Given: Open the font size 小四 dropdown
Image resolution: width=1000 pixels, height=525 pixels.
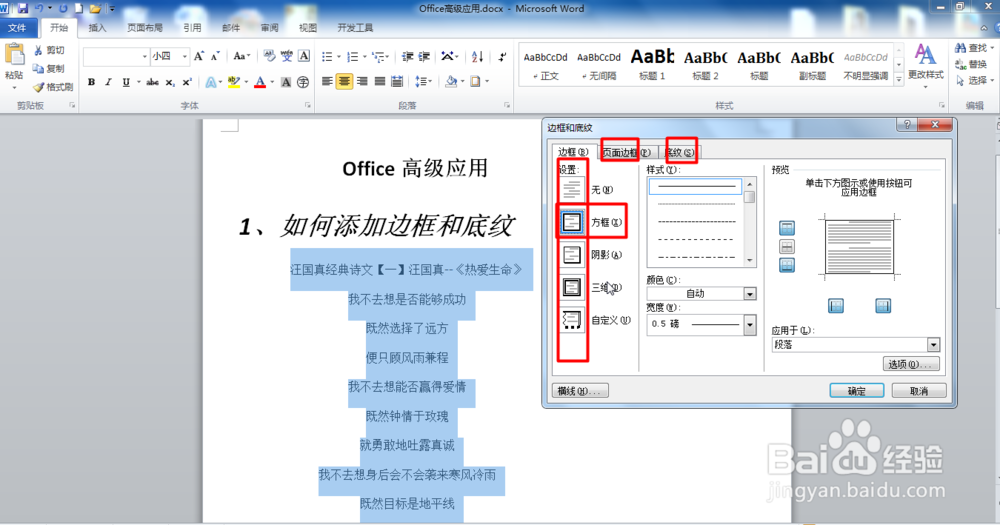Looking at the screenshot, I should tap(184, 57).
